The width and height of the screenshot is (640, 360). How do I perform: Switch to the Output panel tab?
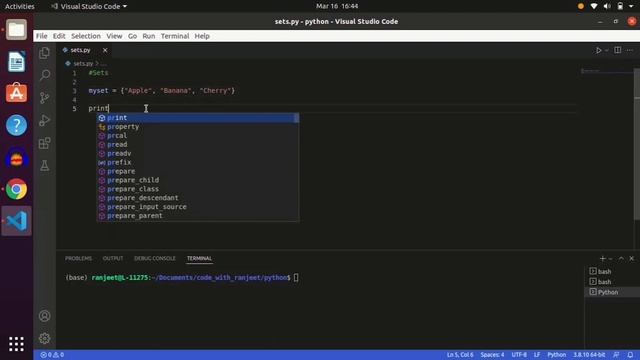(113, 258)
